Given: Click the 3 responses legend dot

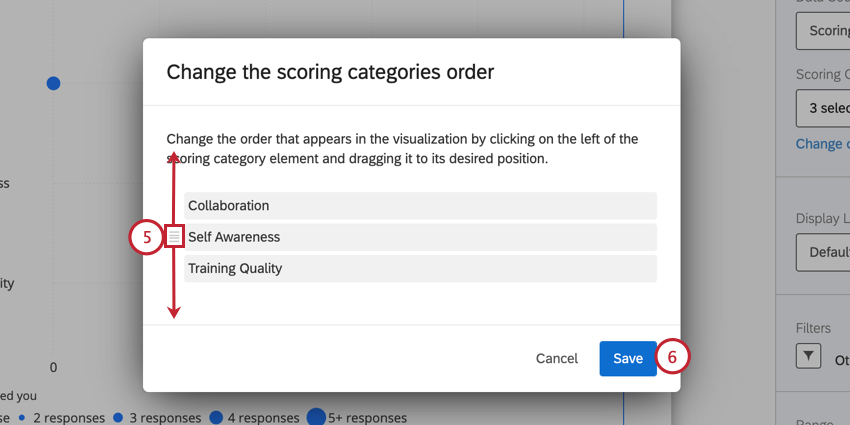Looking at the screenshot, I should (119, 418).
